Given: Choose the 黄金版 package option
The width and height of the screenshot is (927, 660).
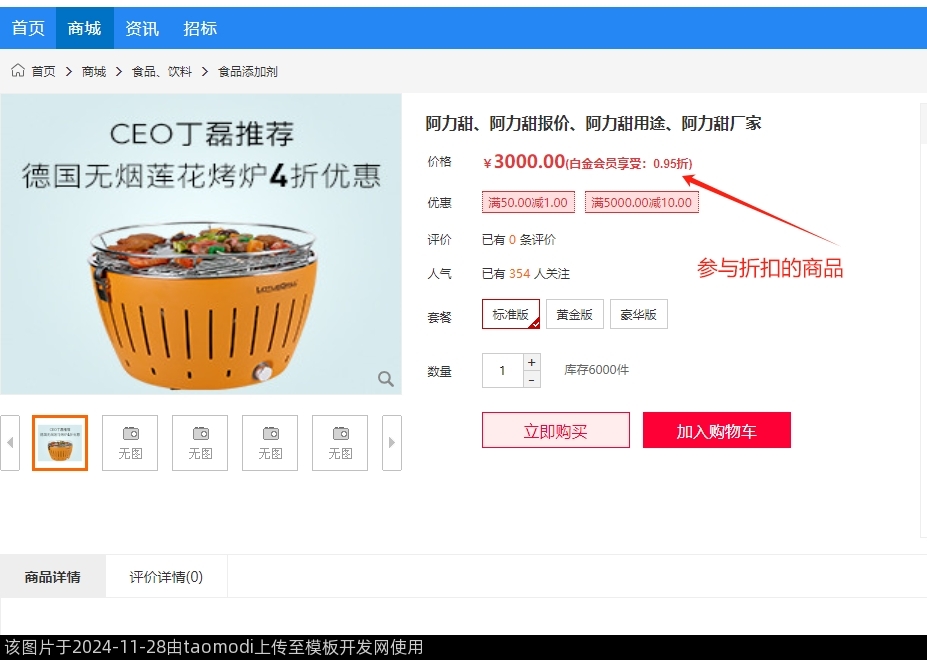Looking at the screenshot, I should [x=575, y=314].
